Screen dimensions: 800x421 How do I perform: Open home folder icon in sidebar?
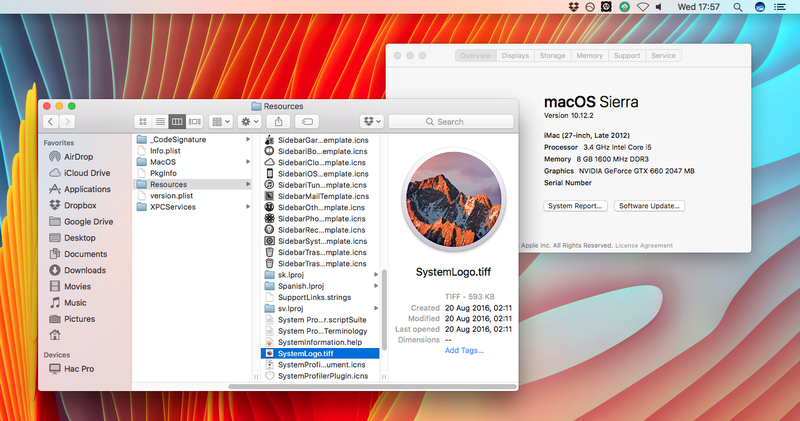(55, 335)
